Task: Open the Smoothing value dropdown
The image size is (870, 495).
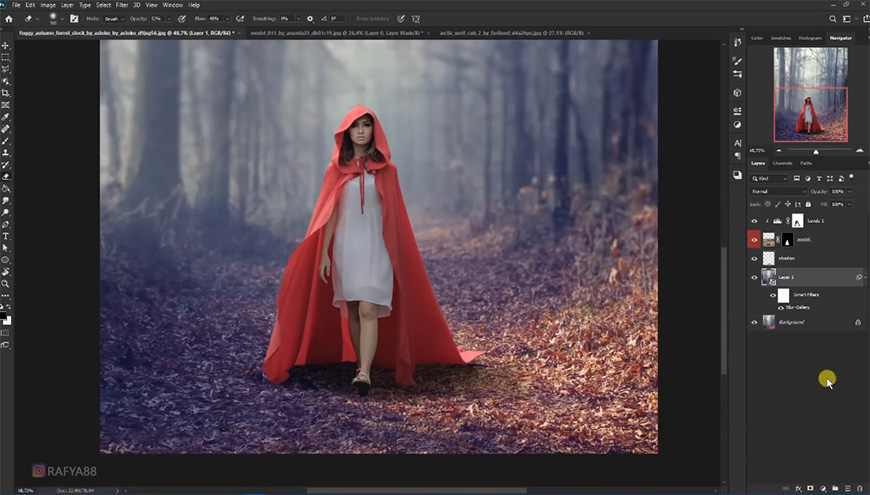Action: tap(298, 19)
